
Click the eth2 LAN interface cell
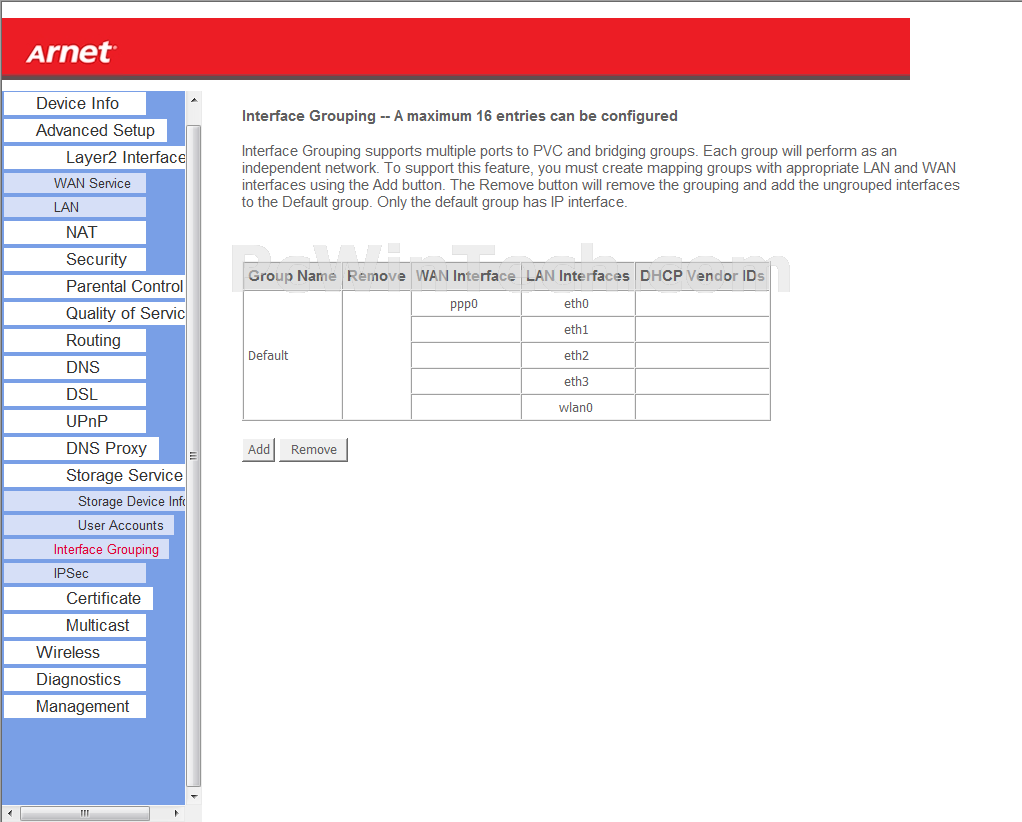(x=577, y=356)
